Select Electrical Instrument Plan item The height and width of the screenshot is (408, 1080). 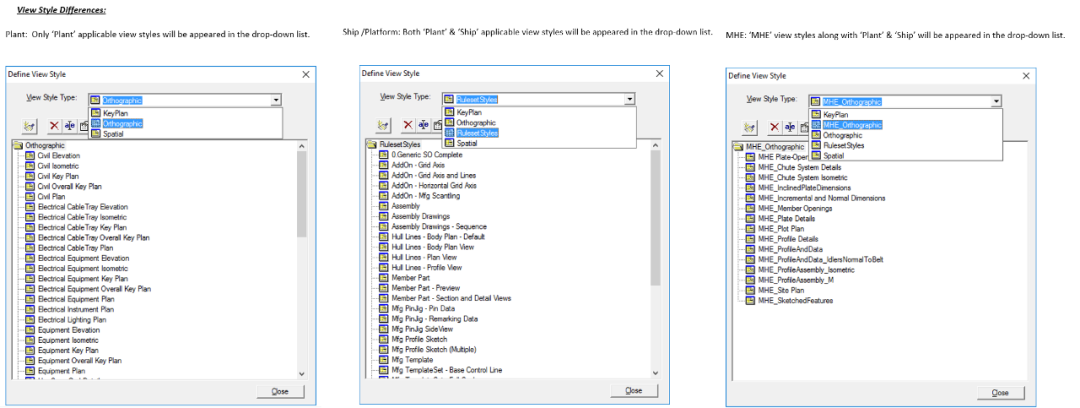[x=76, y=309]
